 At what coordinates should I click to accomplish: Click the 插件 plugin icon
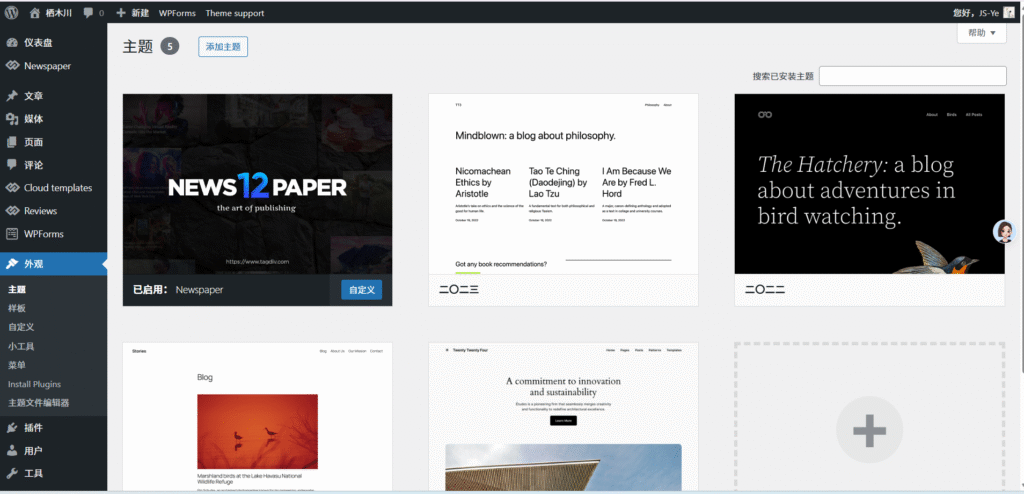click(12, 428)
